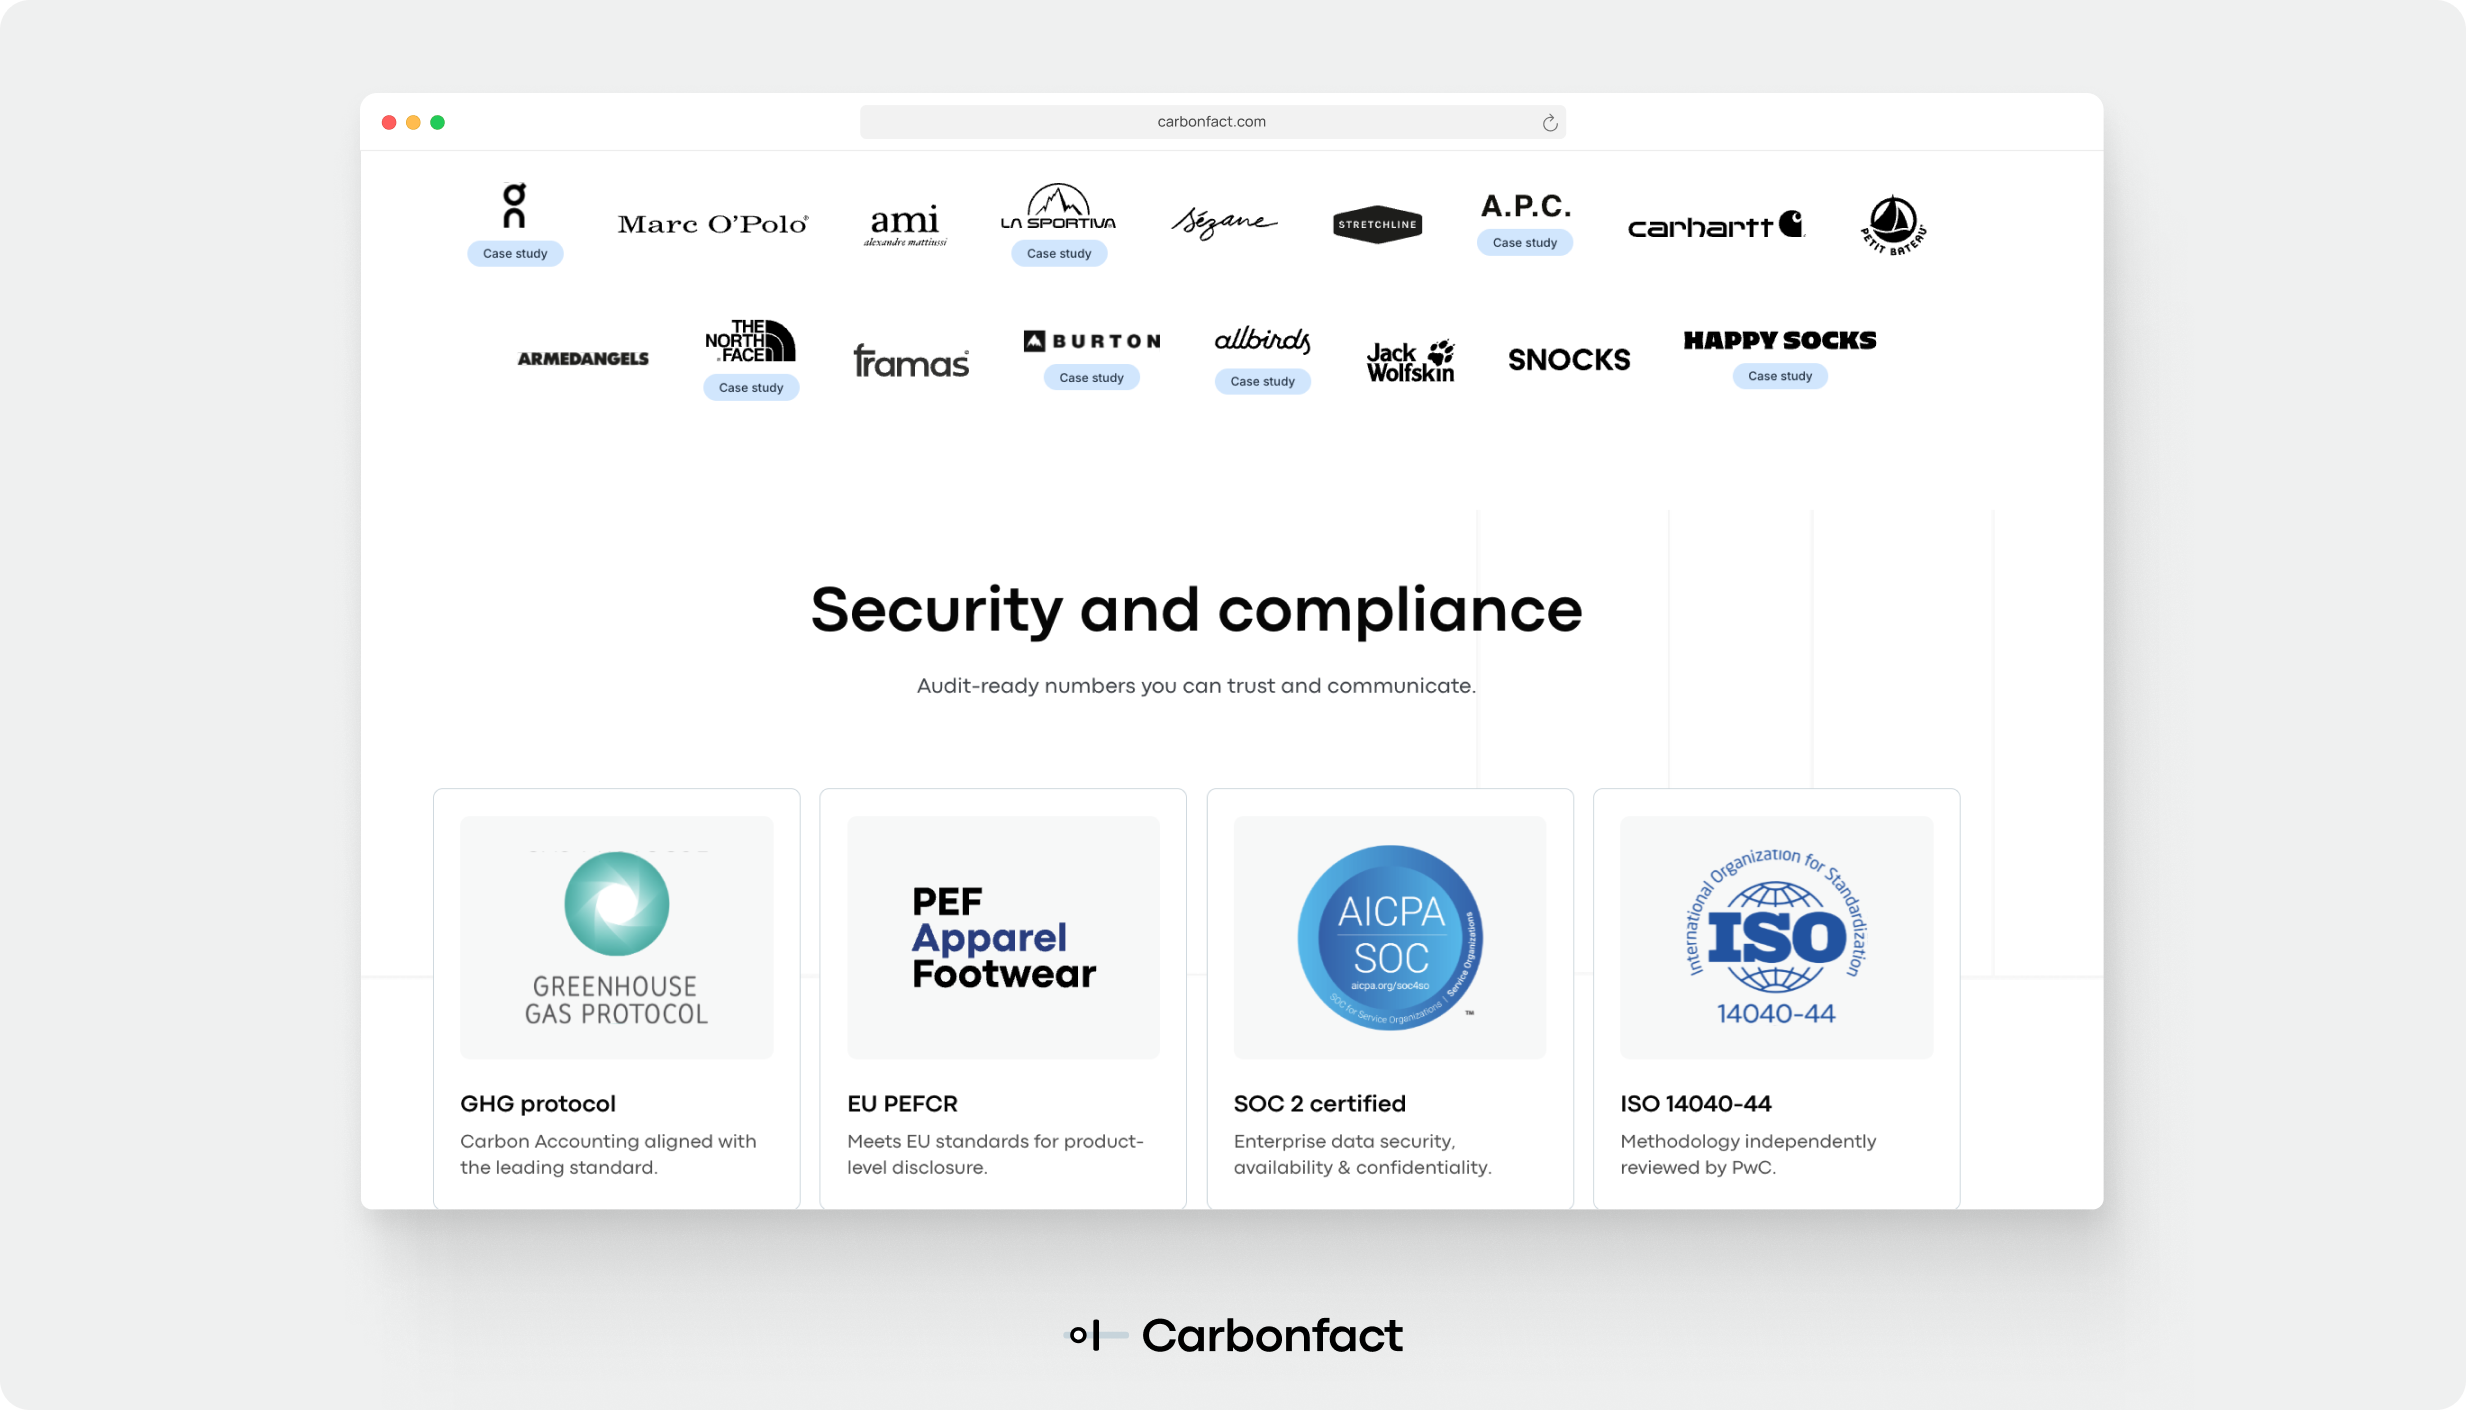The image size is (2466, 1410).
Task: Click the Carbonfact logo at the bottom
Action: coord(1234,1335)
